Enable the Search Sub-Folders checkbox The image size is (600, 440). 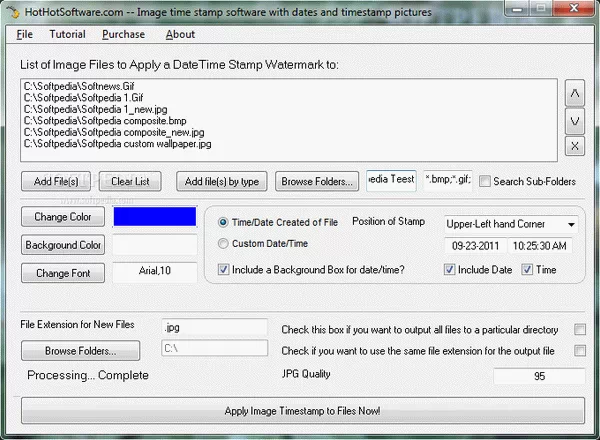(x=485, y=181)
